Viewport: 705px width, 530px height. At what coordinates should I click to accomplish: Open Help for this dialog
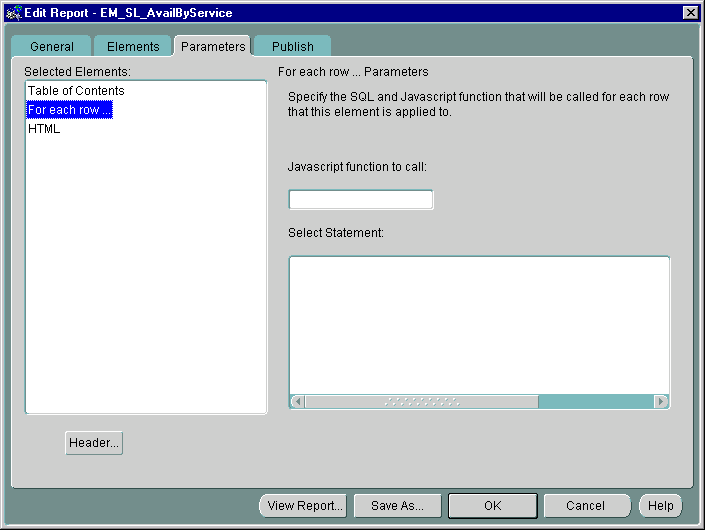(660, 506)
